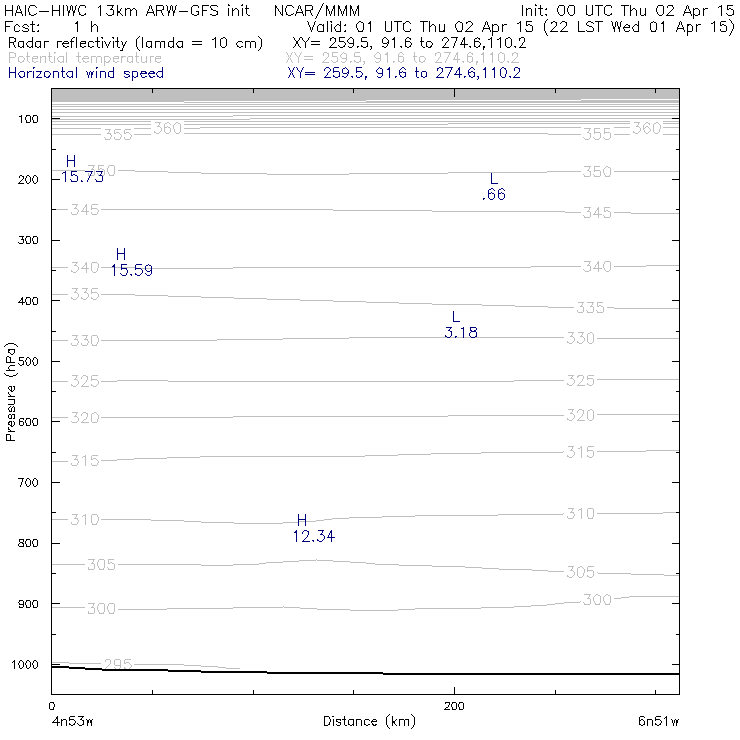This screenshot has width=740, height=740.
Task: Click the 'Distance (km)' axis title
Action: click(369, 721)
